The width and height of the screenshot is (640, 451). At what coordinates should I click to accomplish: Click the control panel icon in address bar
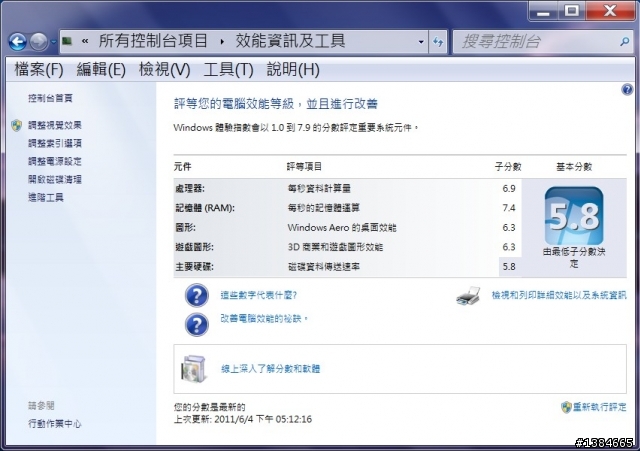coord(67,41)
